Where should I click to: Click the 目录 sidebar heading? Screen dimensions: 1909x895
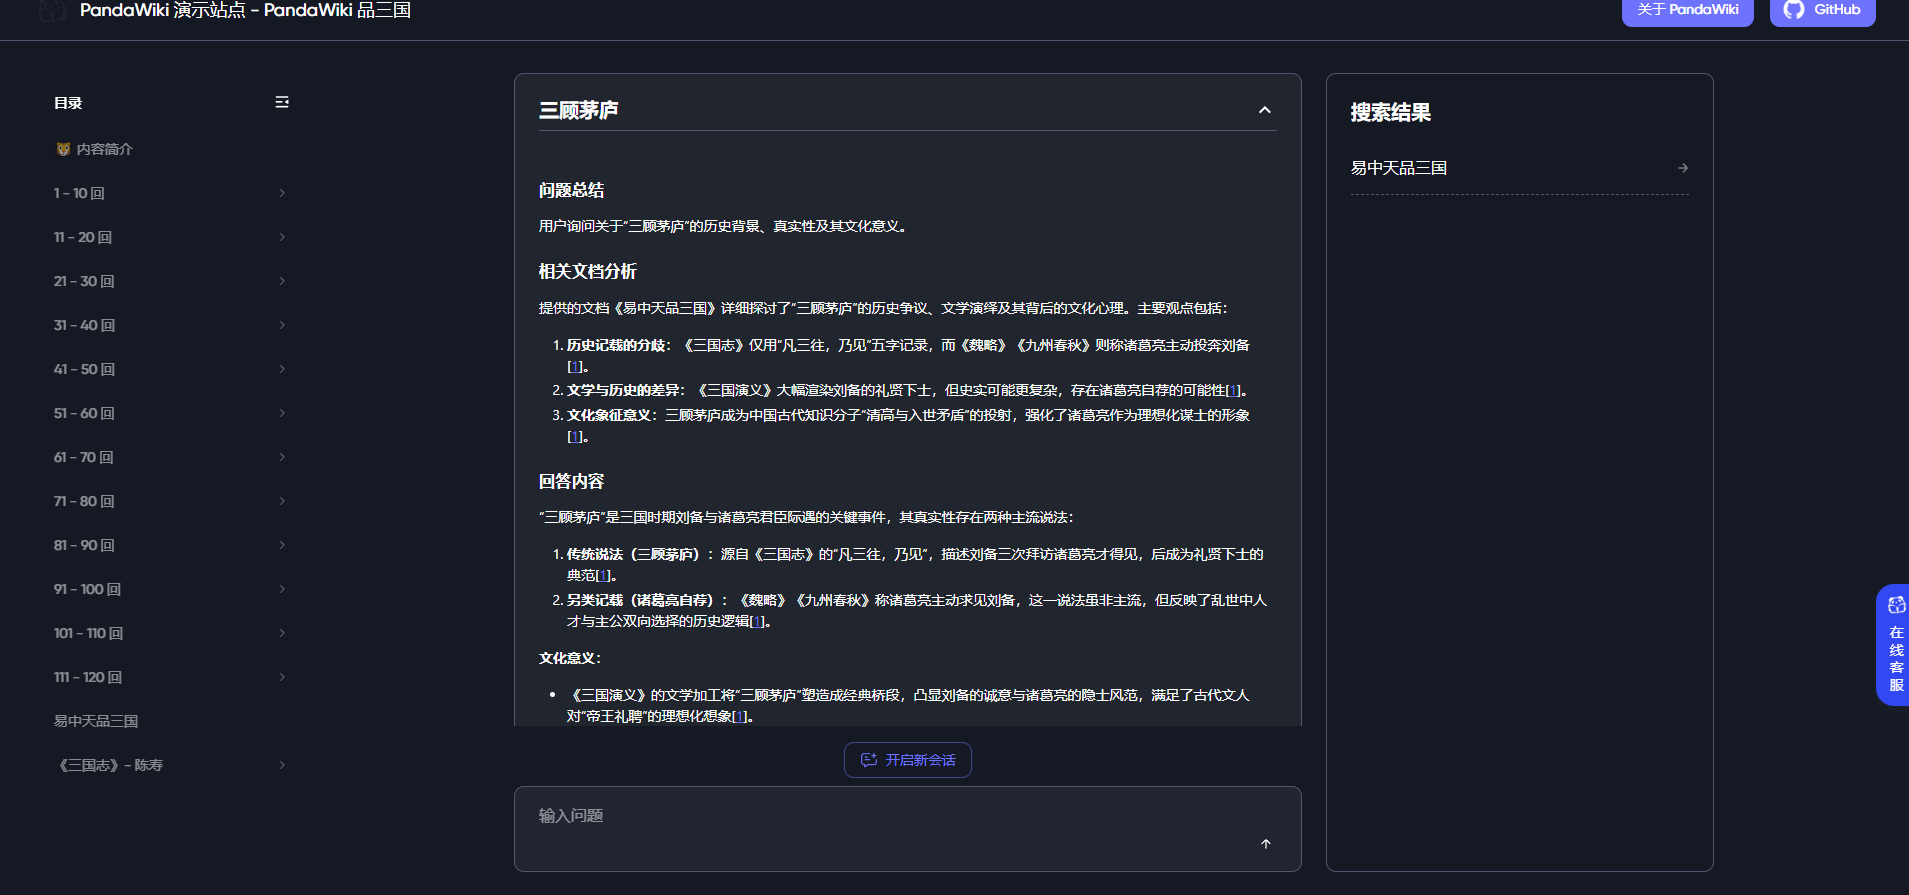tap(68, 103)
